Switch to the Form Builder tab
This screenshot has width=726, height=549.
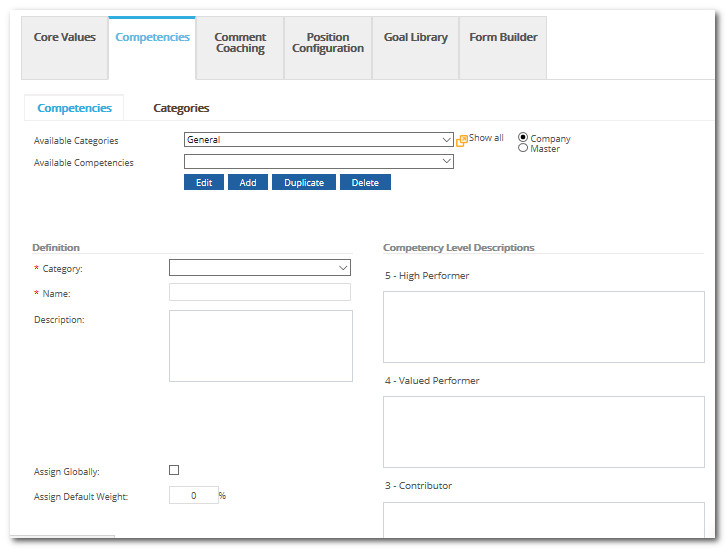coord(503,37)
